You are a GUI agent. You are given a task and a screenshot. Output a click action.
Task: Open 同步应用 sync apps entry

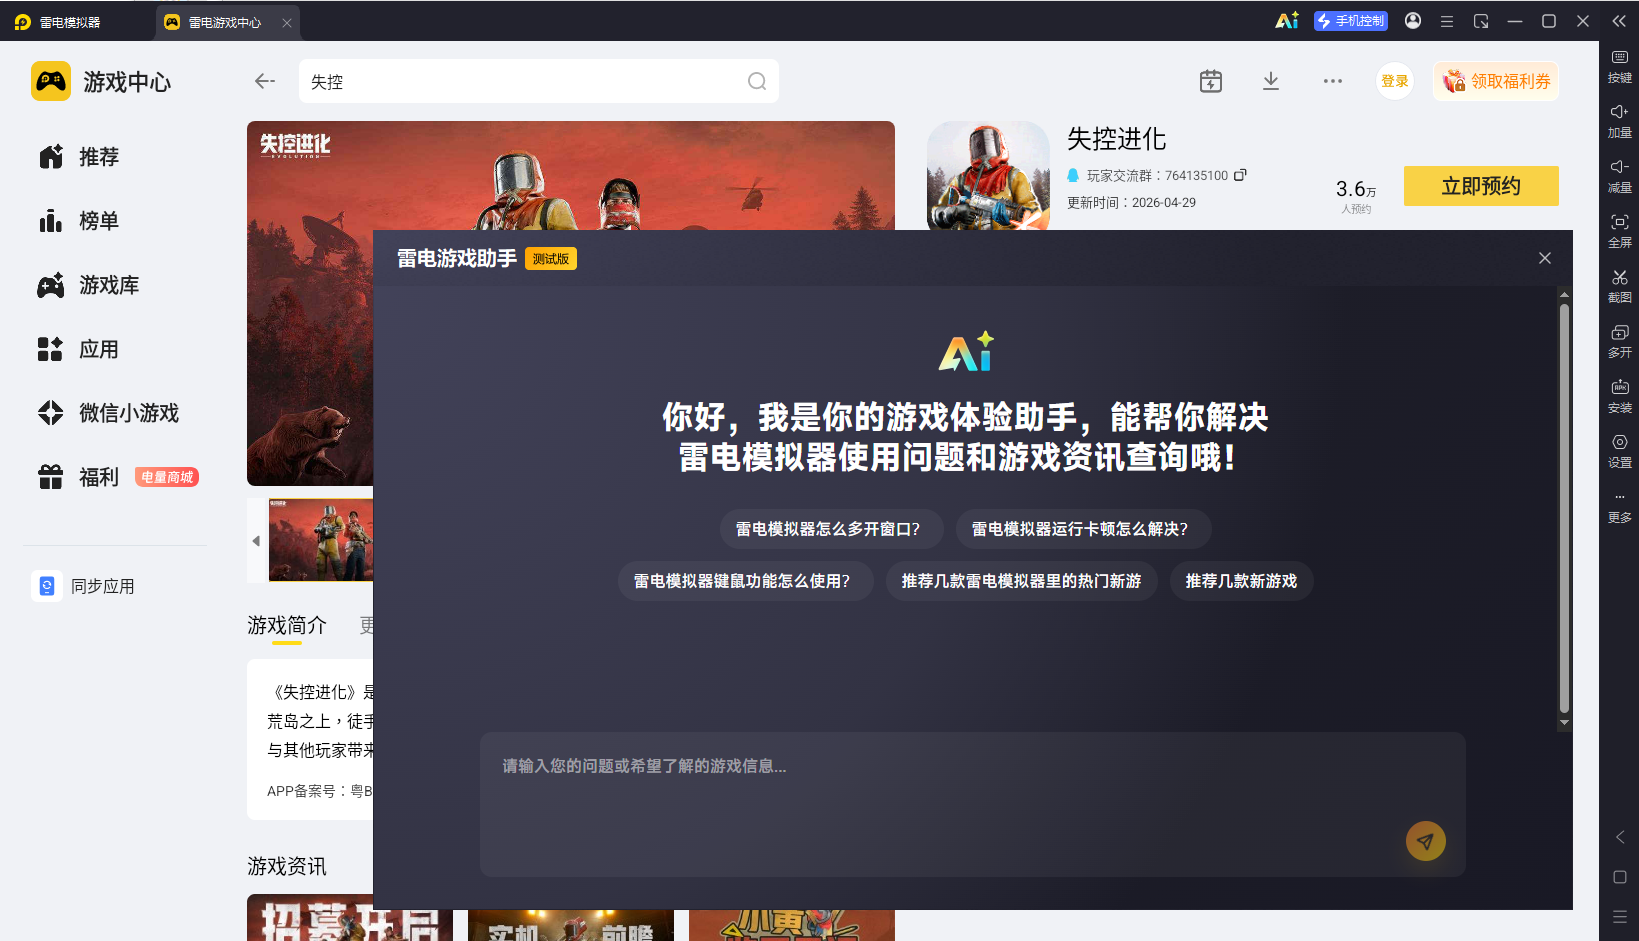[x=84, y=586]
